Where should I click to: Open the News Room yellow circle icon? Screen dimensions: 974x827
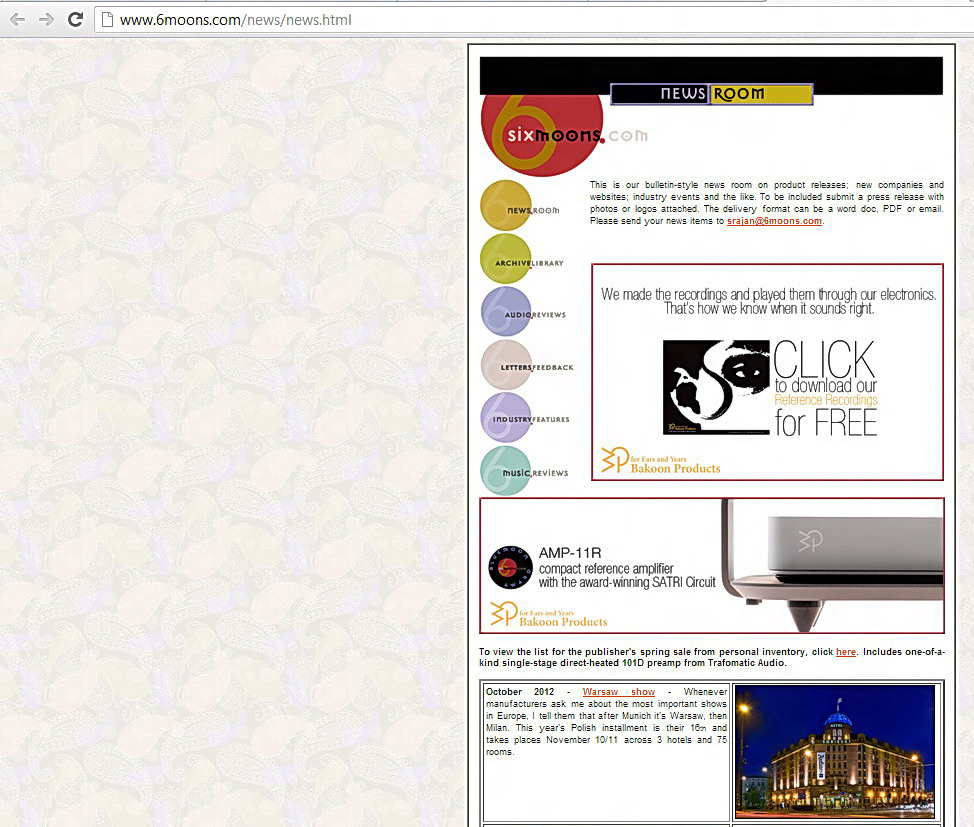(x=506, y=207)
